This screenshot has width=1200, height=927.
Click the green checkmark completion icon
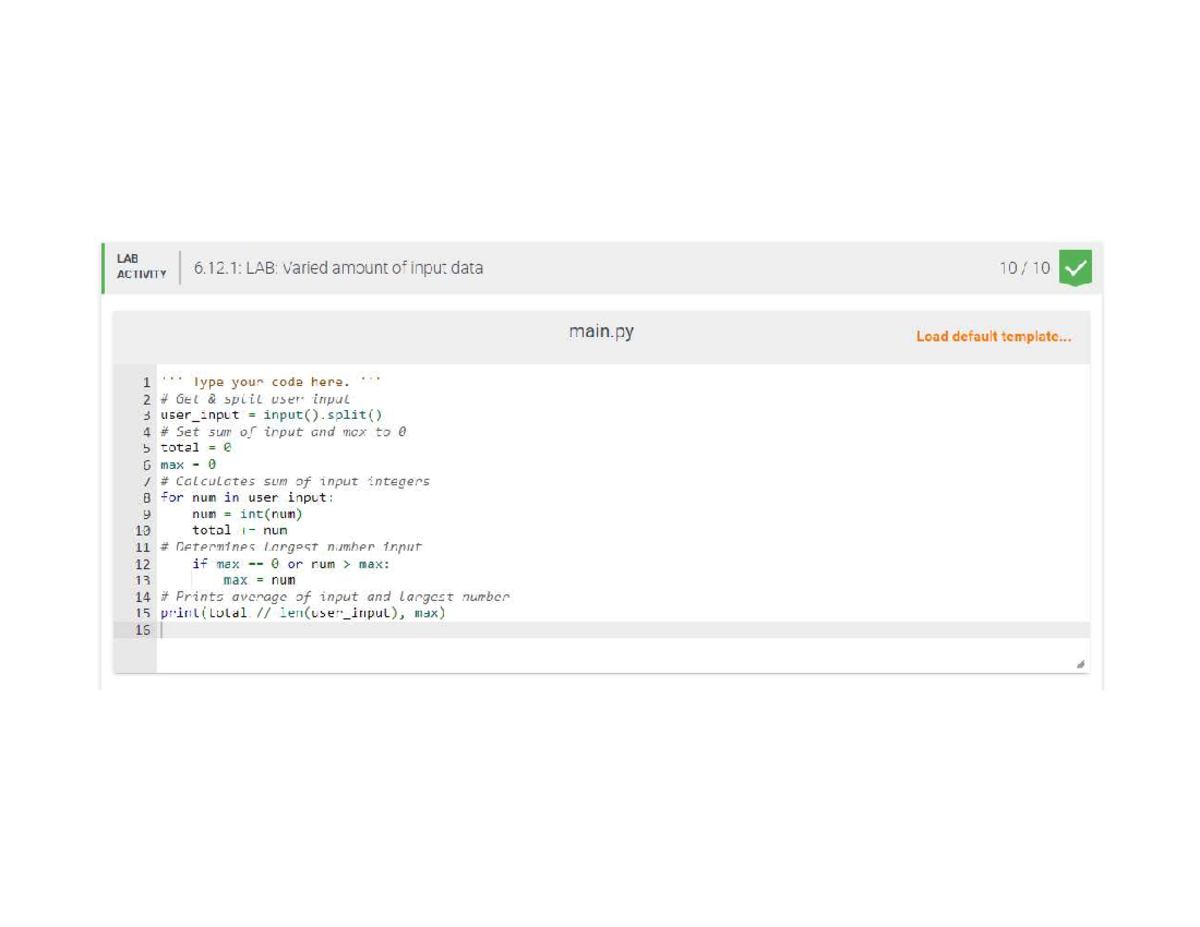point(1075,267)
